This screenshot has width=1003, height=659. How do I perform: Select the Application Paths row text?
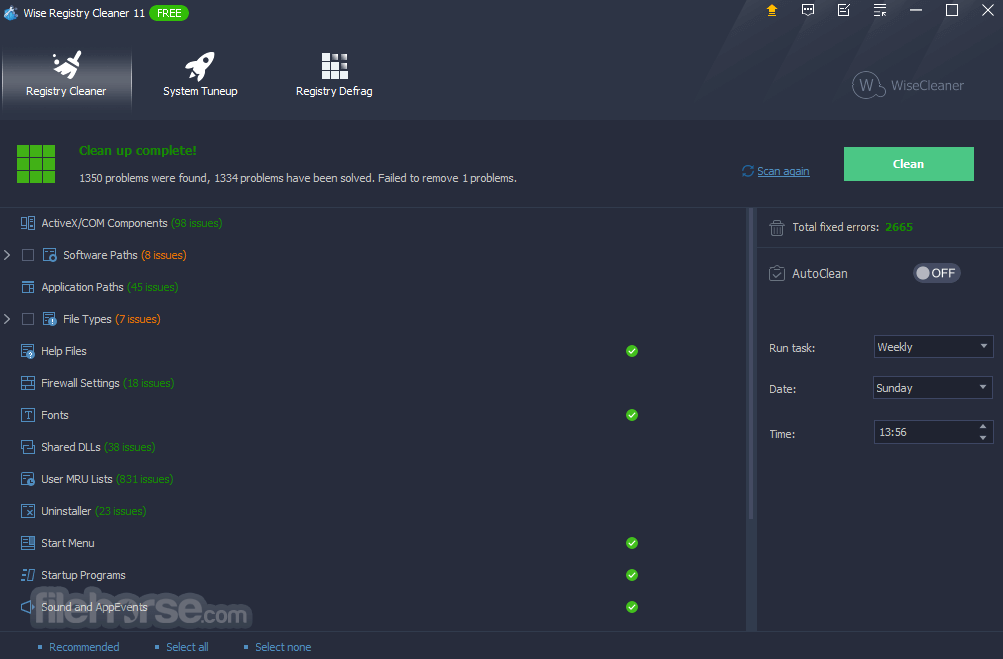click(109, 287)
